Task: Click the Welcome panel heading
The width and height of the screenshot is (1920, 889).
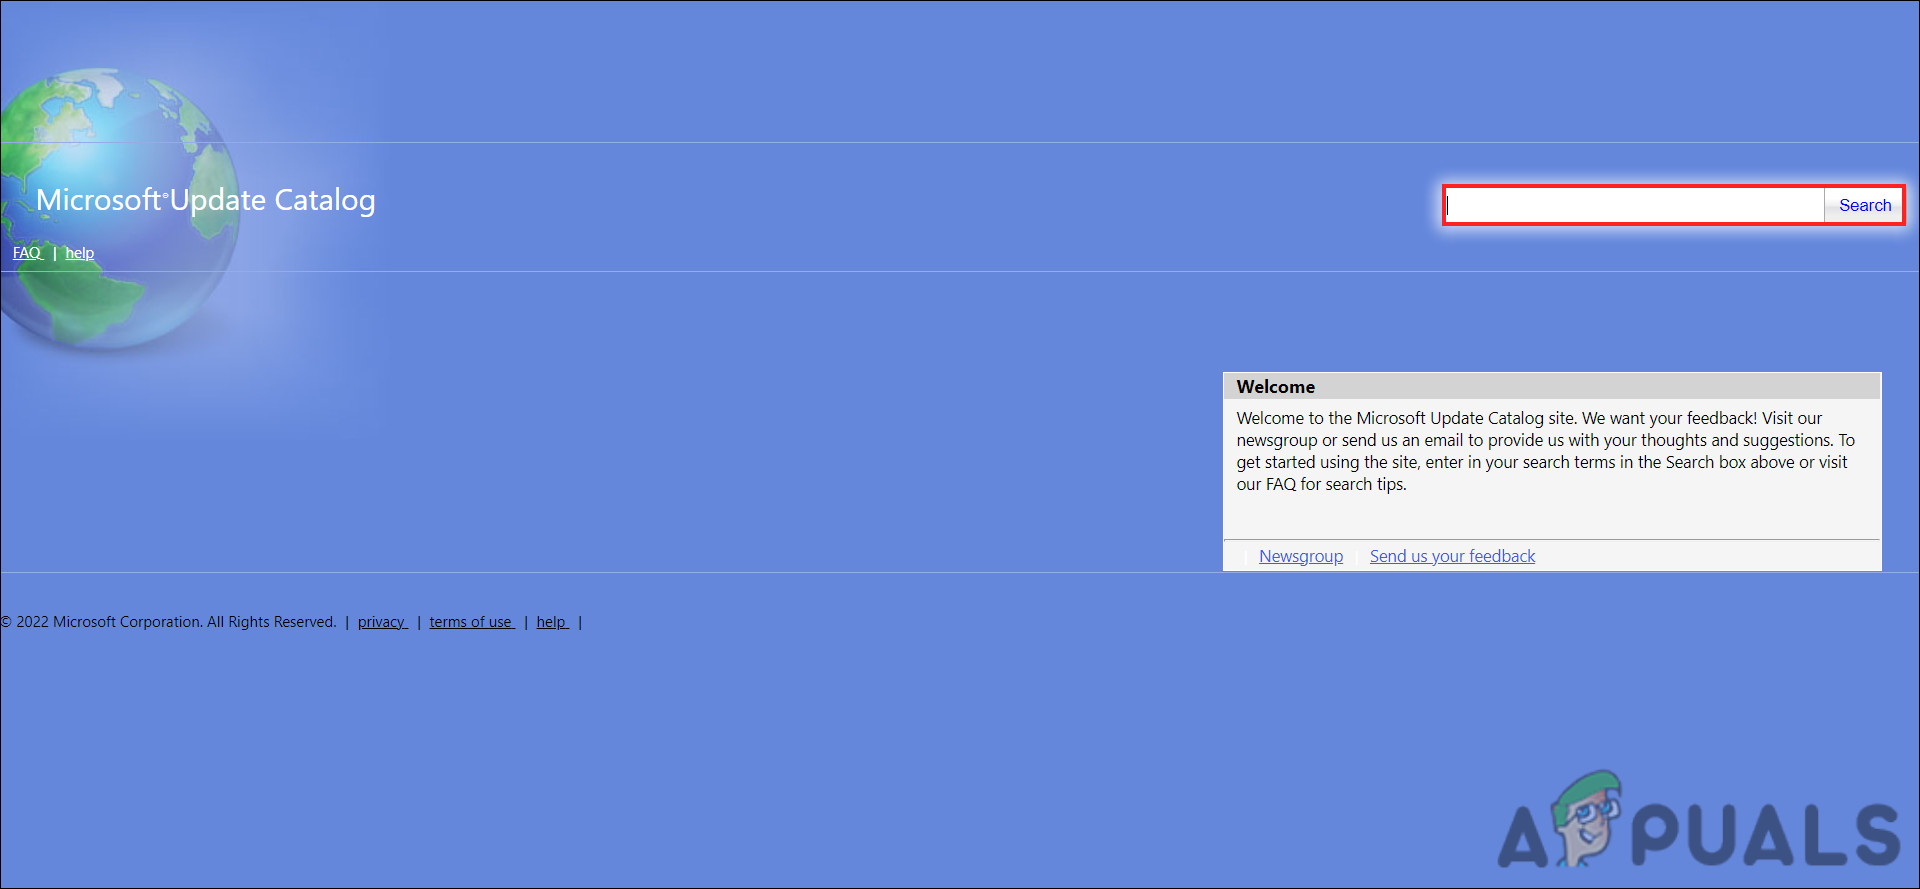Action: point(1276,387)
